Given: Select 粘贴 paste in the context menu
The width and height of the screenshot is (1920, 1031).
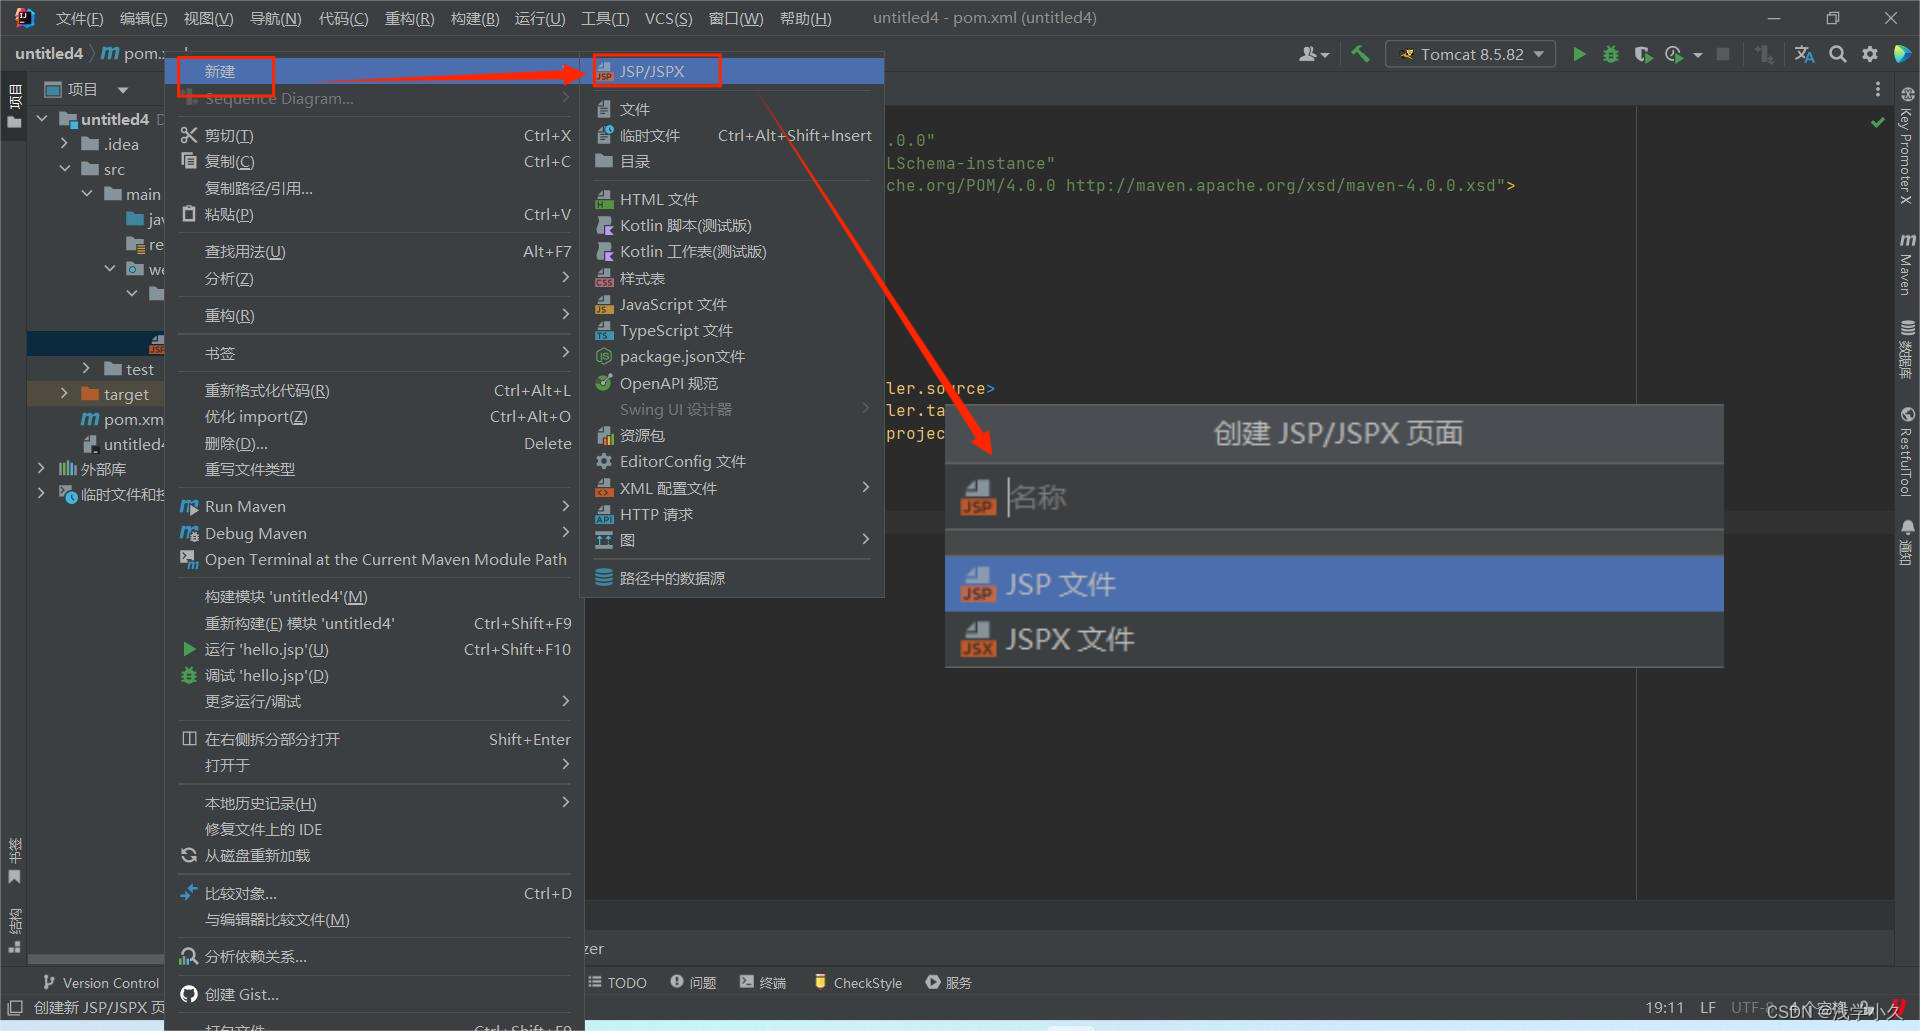Looking at the screenshot, I should 374,214.
